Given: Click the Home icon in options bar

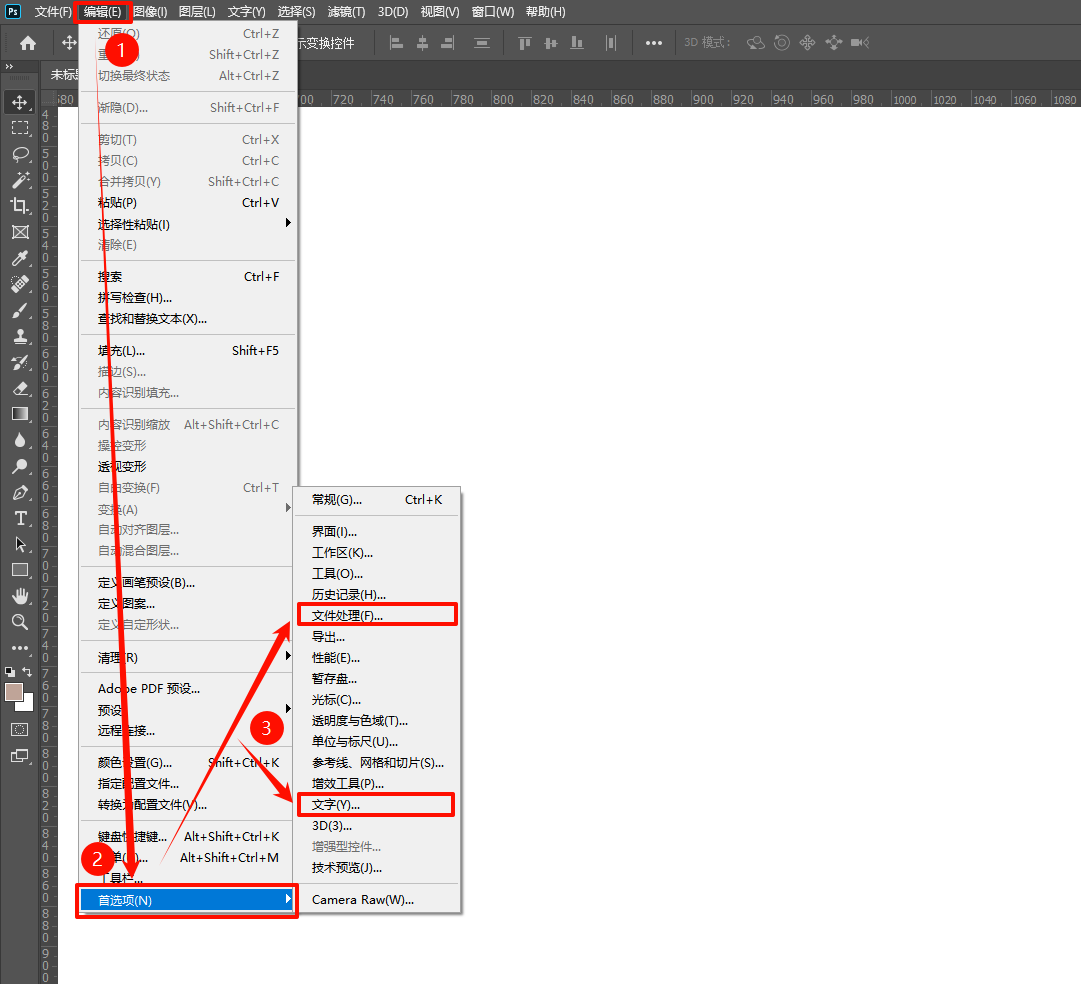Looking at the screenshot, I should point(28,43).
